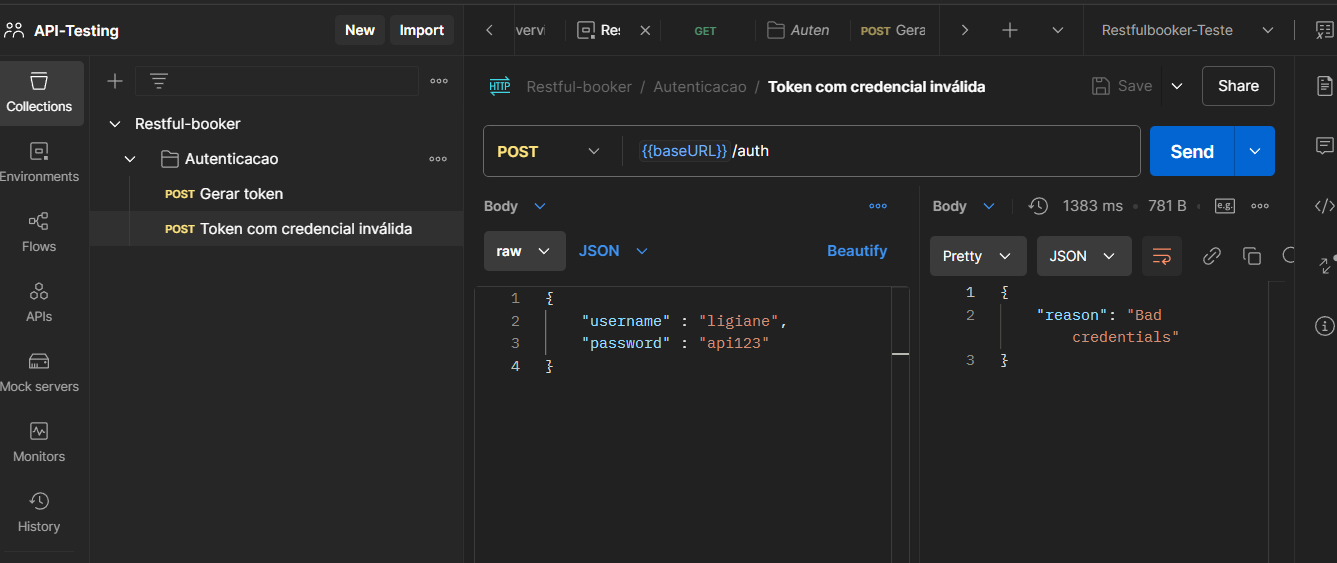The image size is (1337, 563).
Task: Show request History from sidebar
Action: point(39,512)
